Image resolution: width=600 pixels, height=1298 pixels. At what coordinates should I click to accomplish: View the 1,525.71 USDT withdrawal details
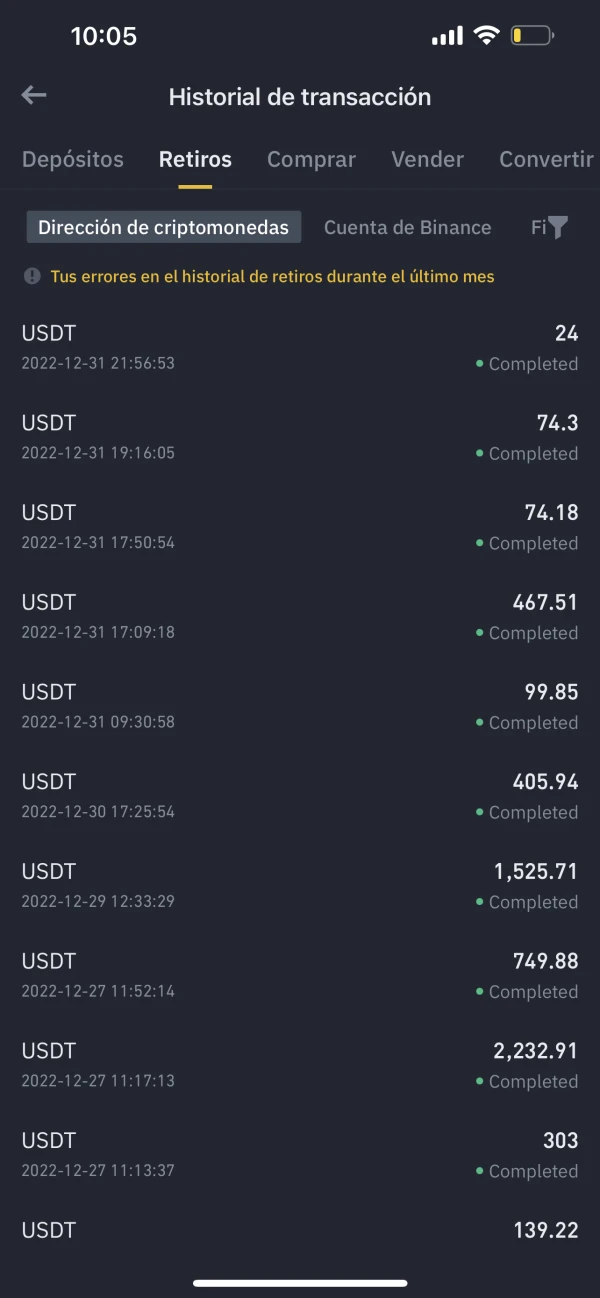coord(300,885)
